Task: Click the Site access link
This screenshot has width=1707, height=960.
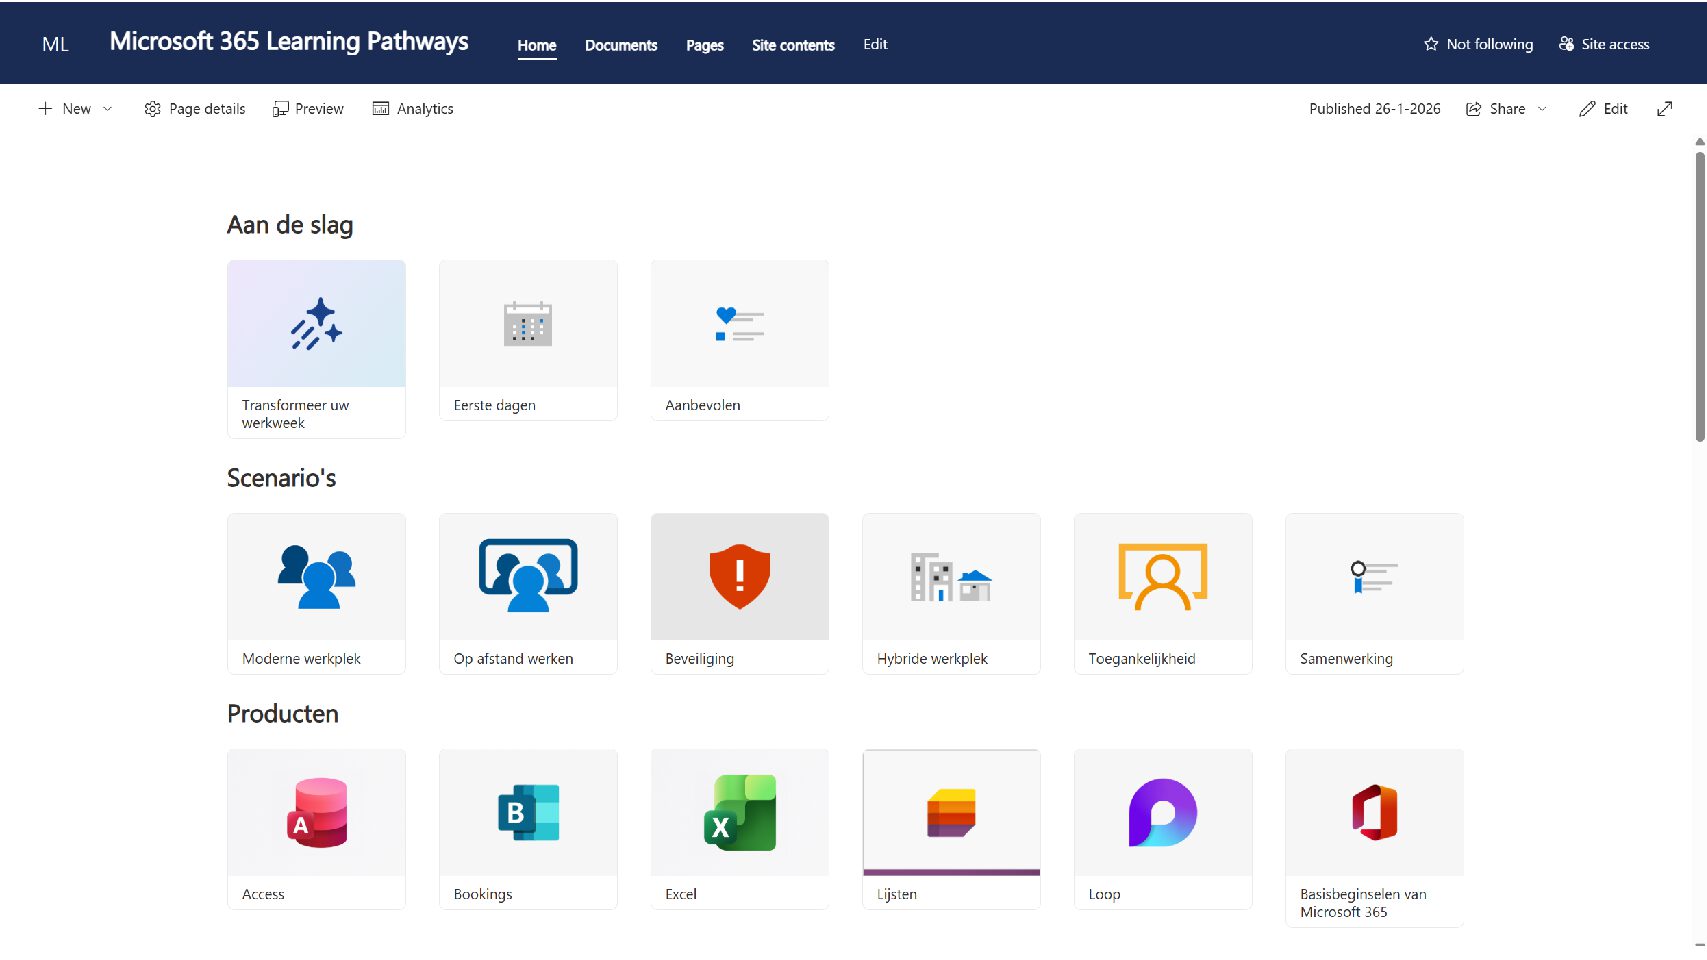Action: point(1604,44)
